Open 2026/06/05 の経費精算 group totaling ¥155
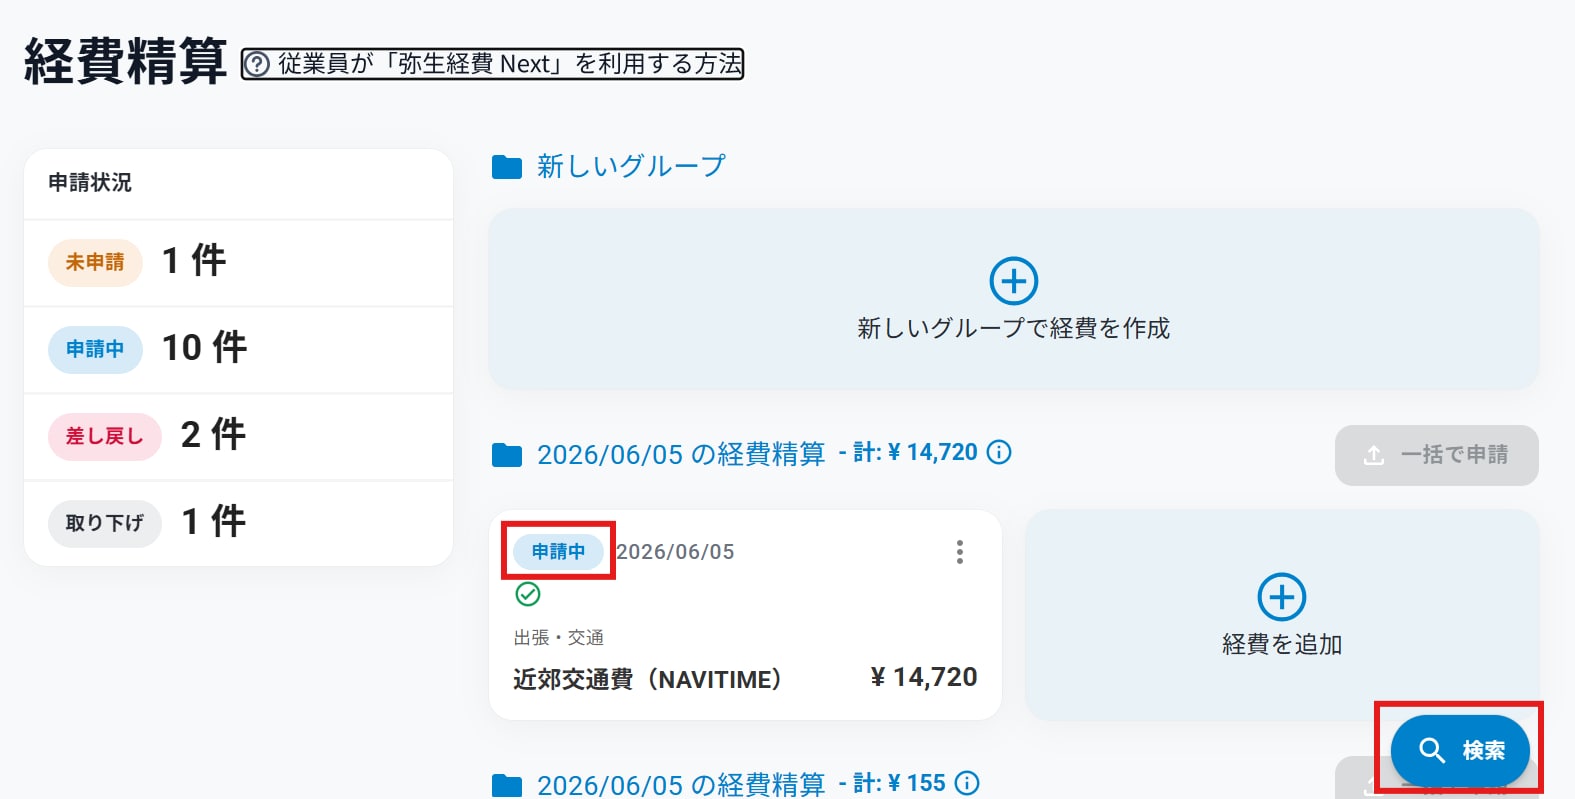 click(681, 785)
